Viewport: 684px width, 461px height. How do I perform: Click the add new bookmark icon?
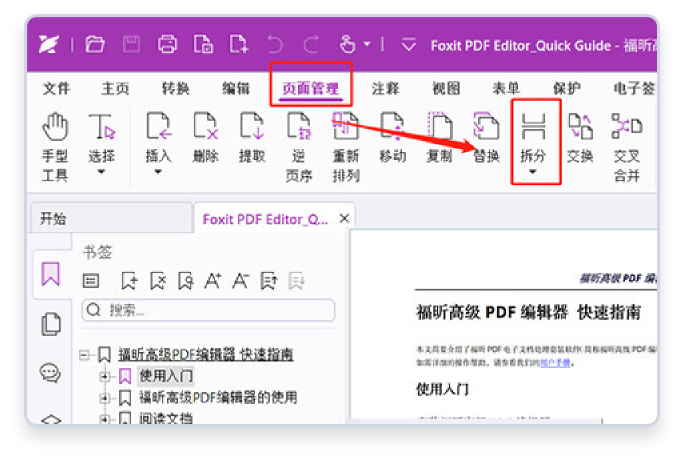(x=129, y=281)
